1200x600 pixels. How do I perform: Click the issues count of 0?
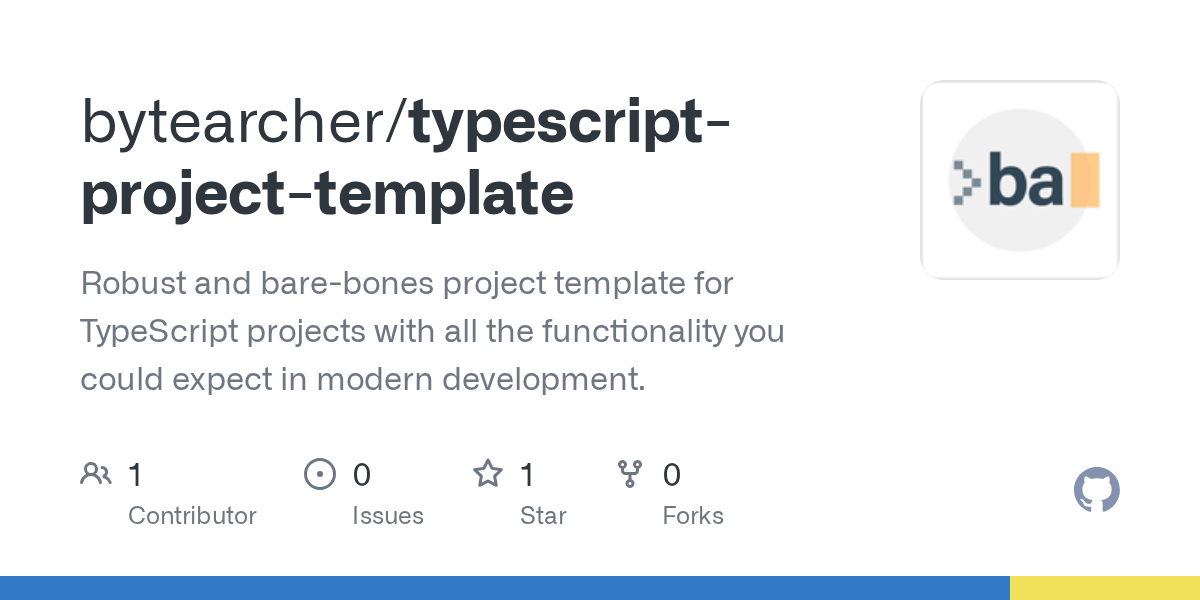361,474
